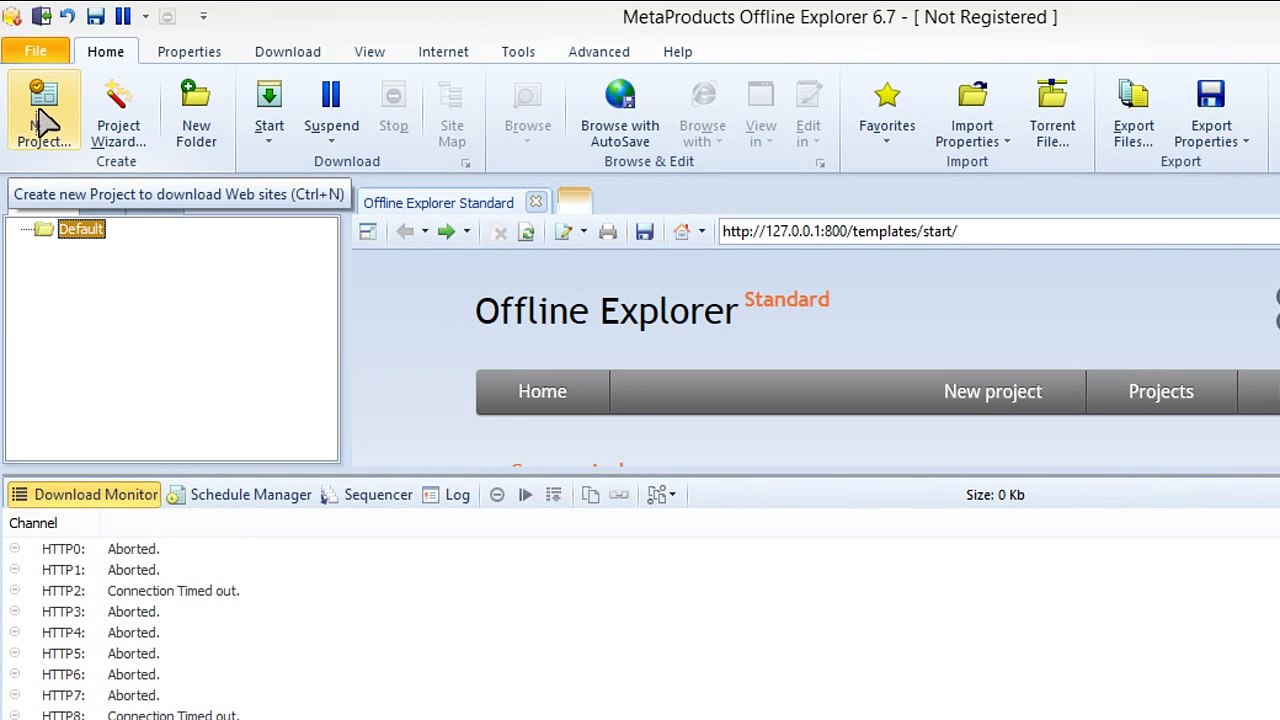1280x720 pixels.
Task: Click the green Forward arrow in browser toolbar
Action: pos(446,232)
